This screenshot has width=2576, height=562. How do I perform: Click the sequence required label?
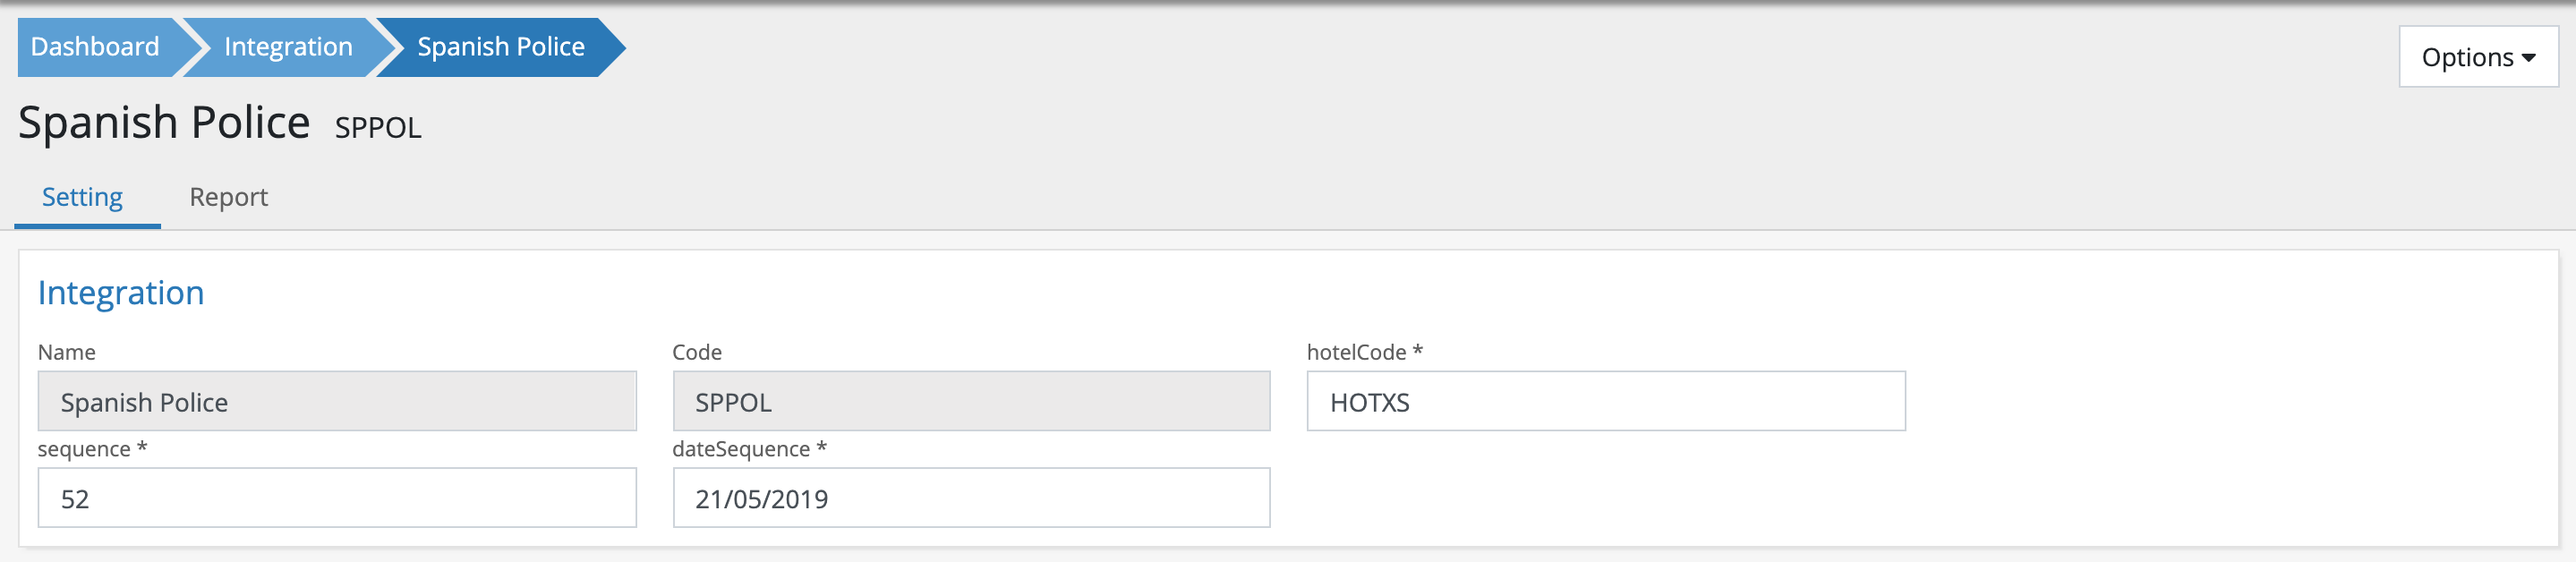92,449
